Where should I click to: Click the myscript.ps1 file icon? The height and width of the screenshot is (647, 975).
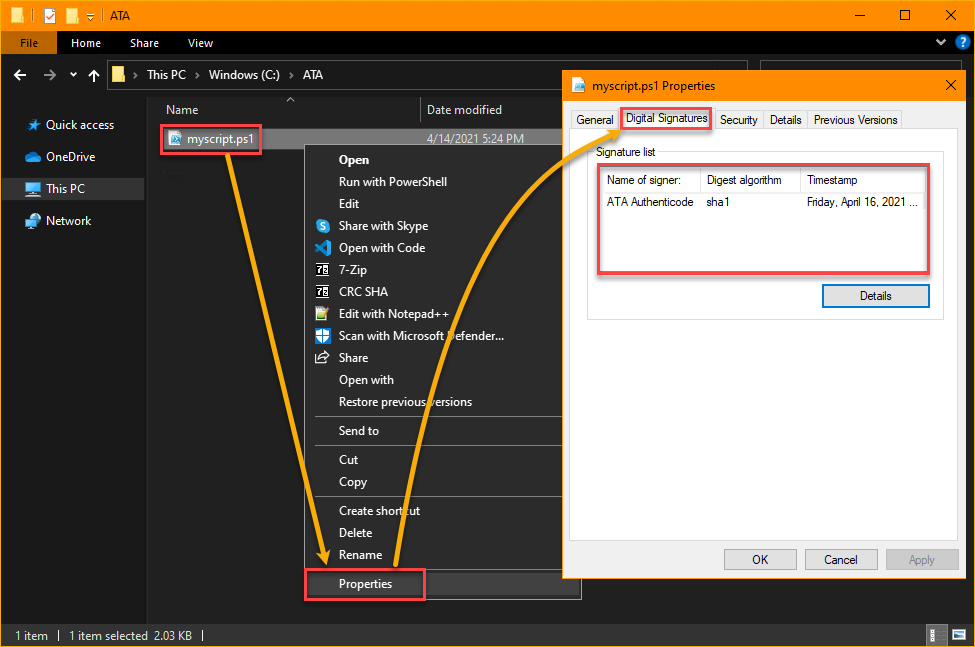(176, 139)
